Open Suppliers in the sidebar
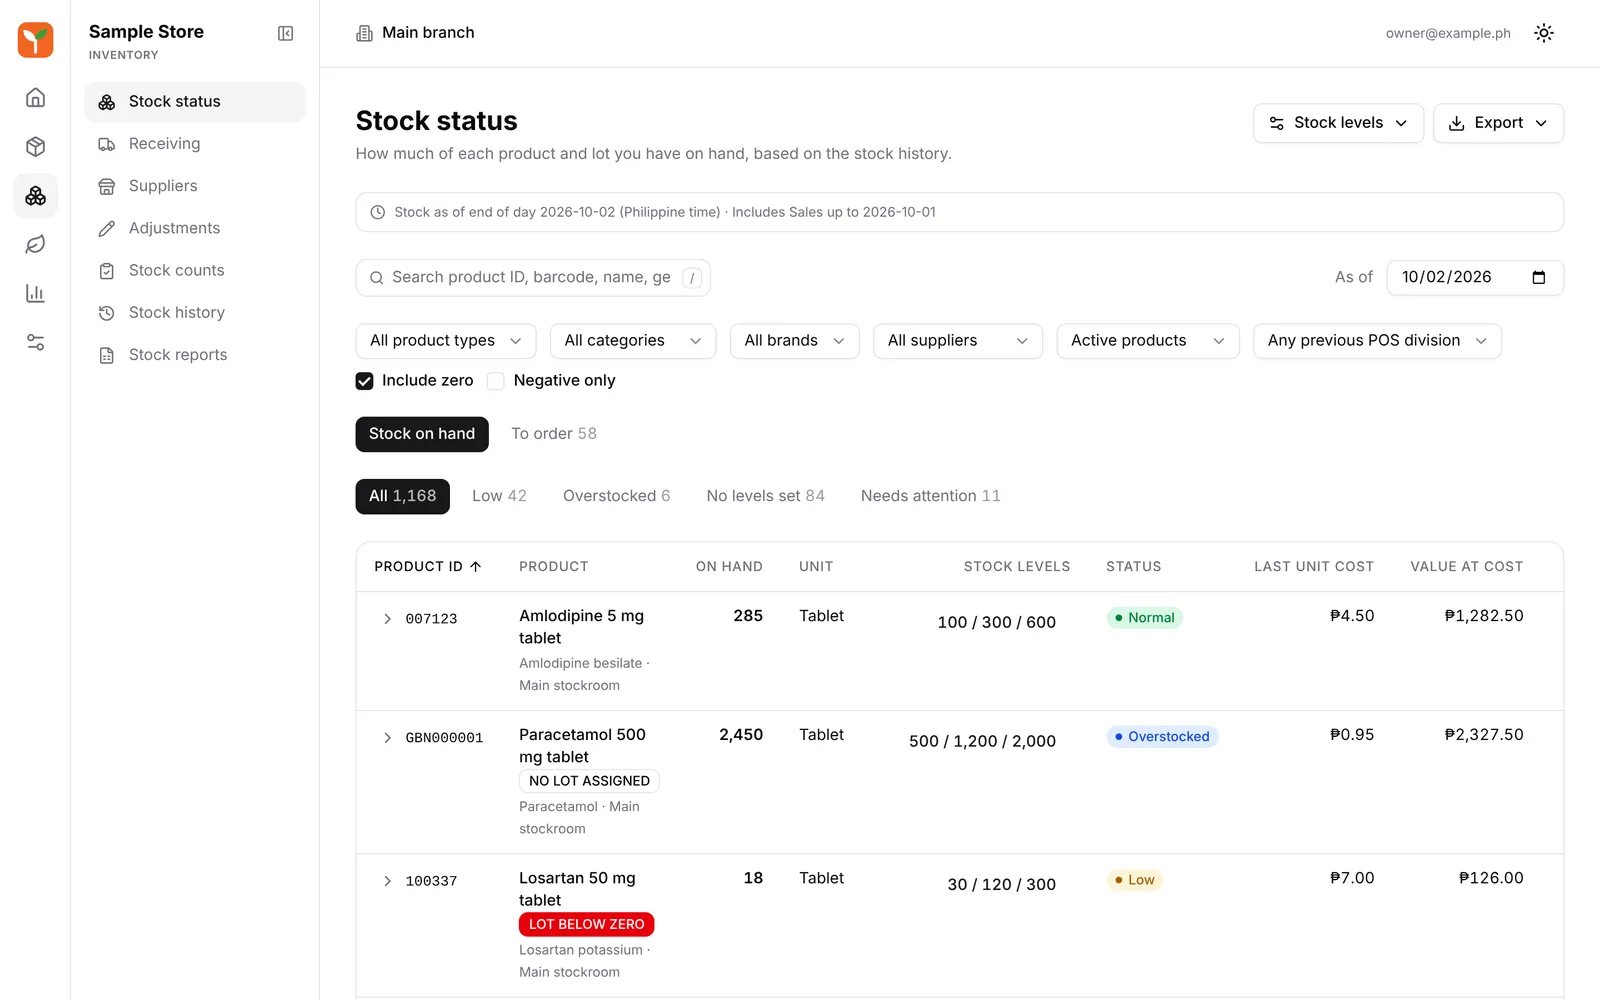Screen dimensions: 1600x1000 [x=195, y=186]
